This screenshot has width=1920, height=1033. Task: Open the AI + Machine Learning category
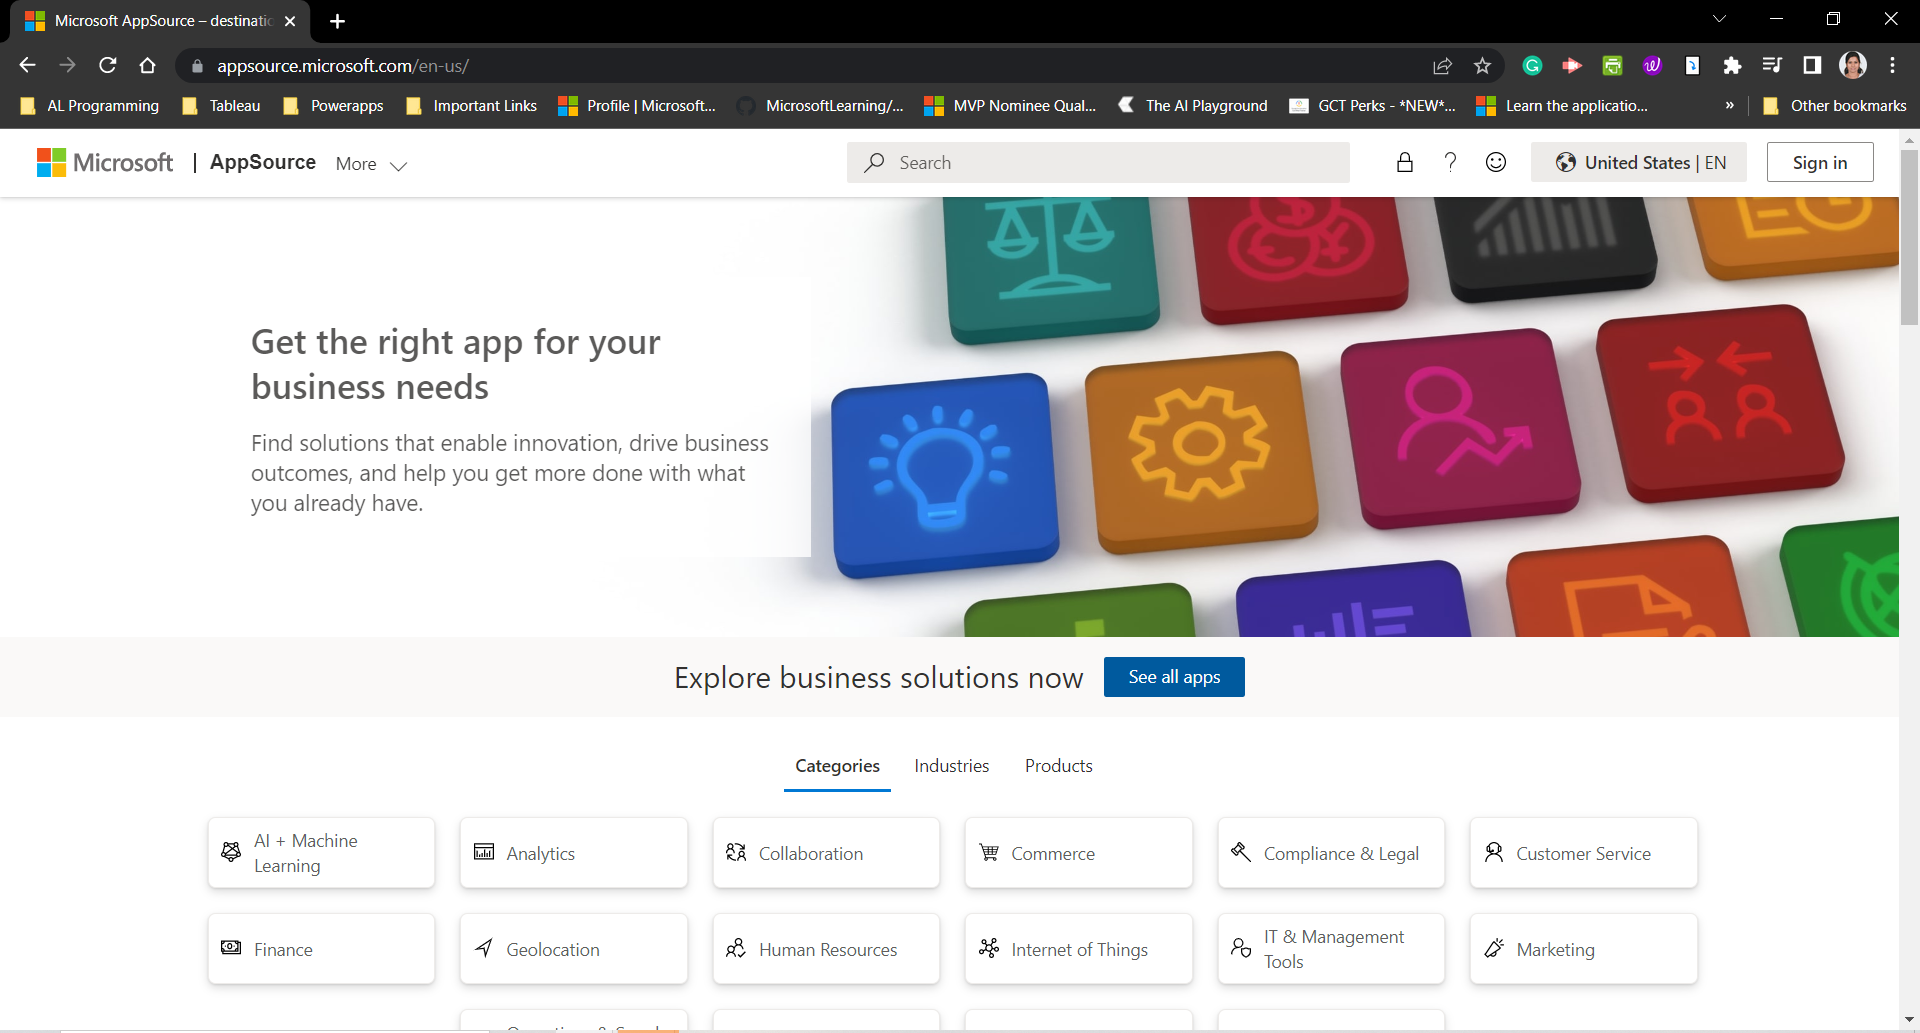321,853
